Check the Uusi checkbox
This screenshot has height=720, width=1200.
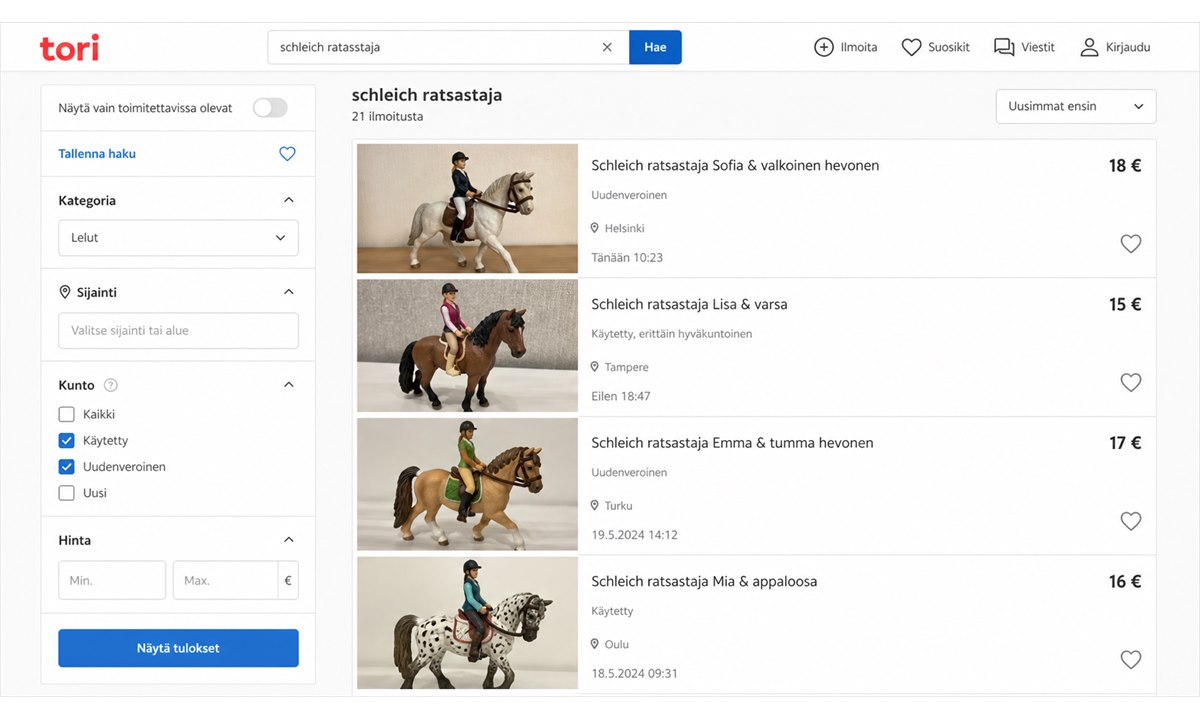(x=67, y=492)
